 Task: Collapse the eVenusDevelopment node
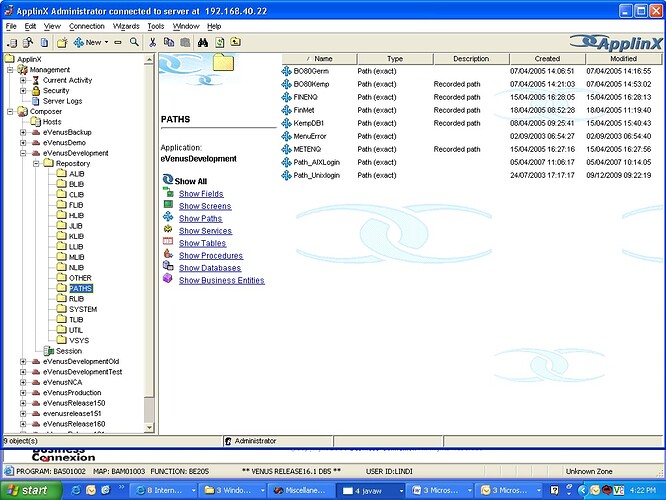click(x=23, y=153)
